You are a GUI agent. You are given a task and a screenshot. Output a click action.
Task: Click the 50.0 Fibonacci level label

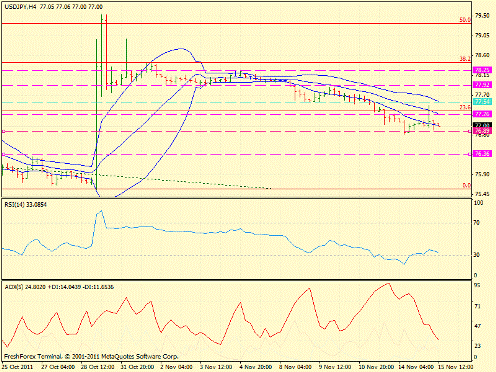click(465, 20)
